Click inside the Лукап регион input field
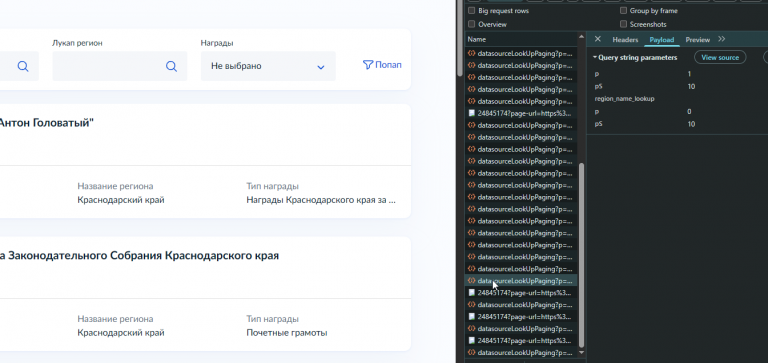768x363 pixels. (108, 66)
